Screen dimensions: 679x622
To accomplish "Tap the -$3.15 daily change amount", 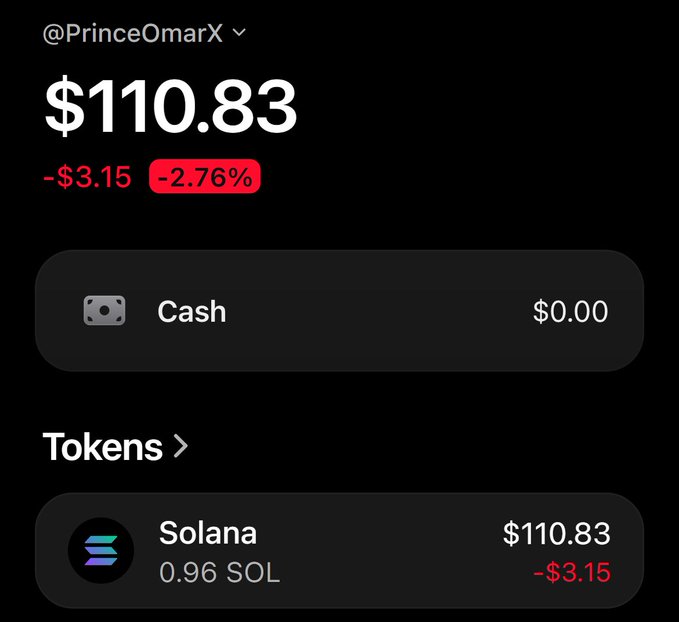I will (87, 177).
